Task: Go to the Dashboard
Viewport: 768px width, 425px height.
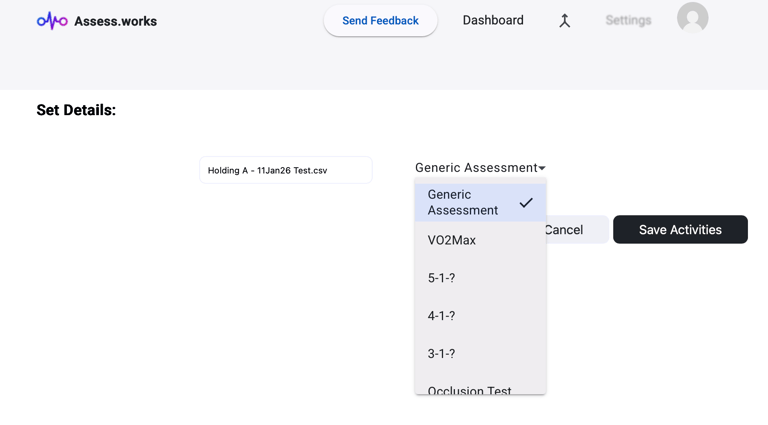Action: click(493, 20)
